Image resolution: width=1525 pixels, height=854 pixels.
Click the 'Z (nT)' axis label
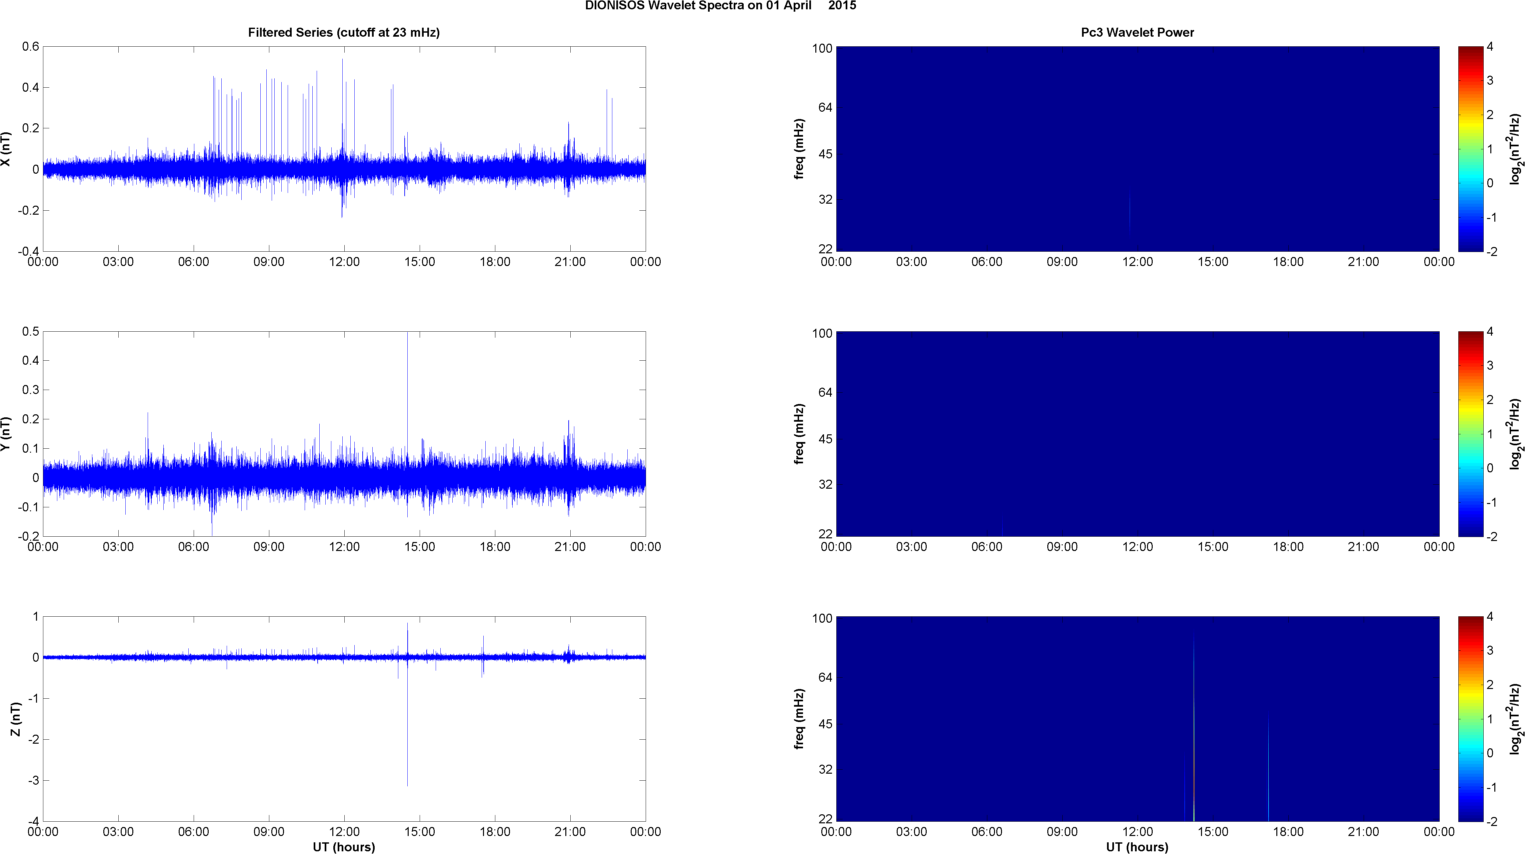click(x=16, y=719)
